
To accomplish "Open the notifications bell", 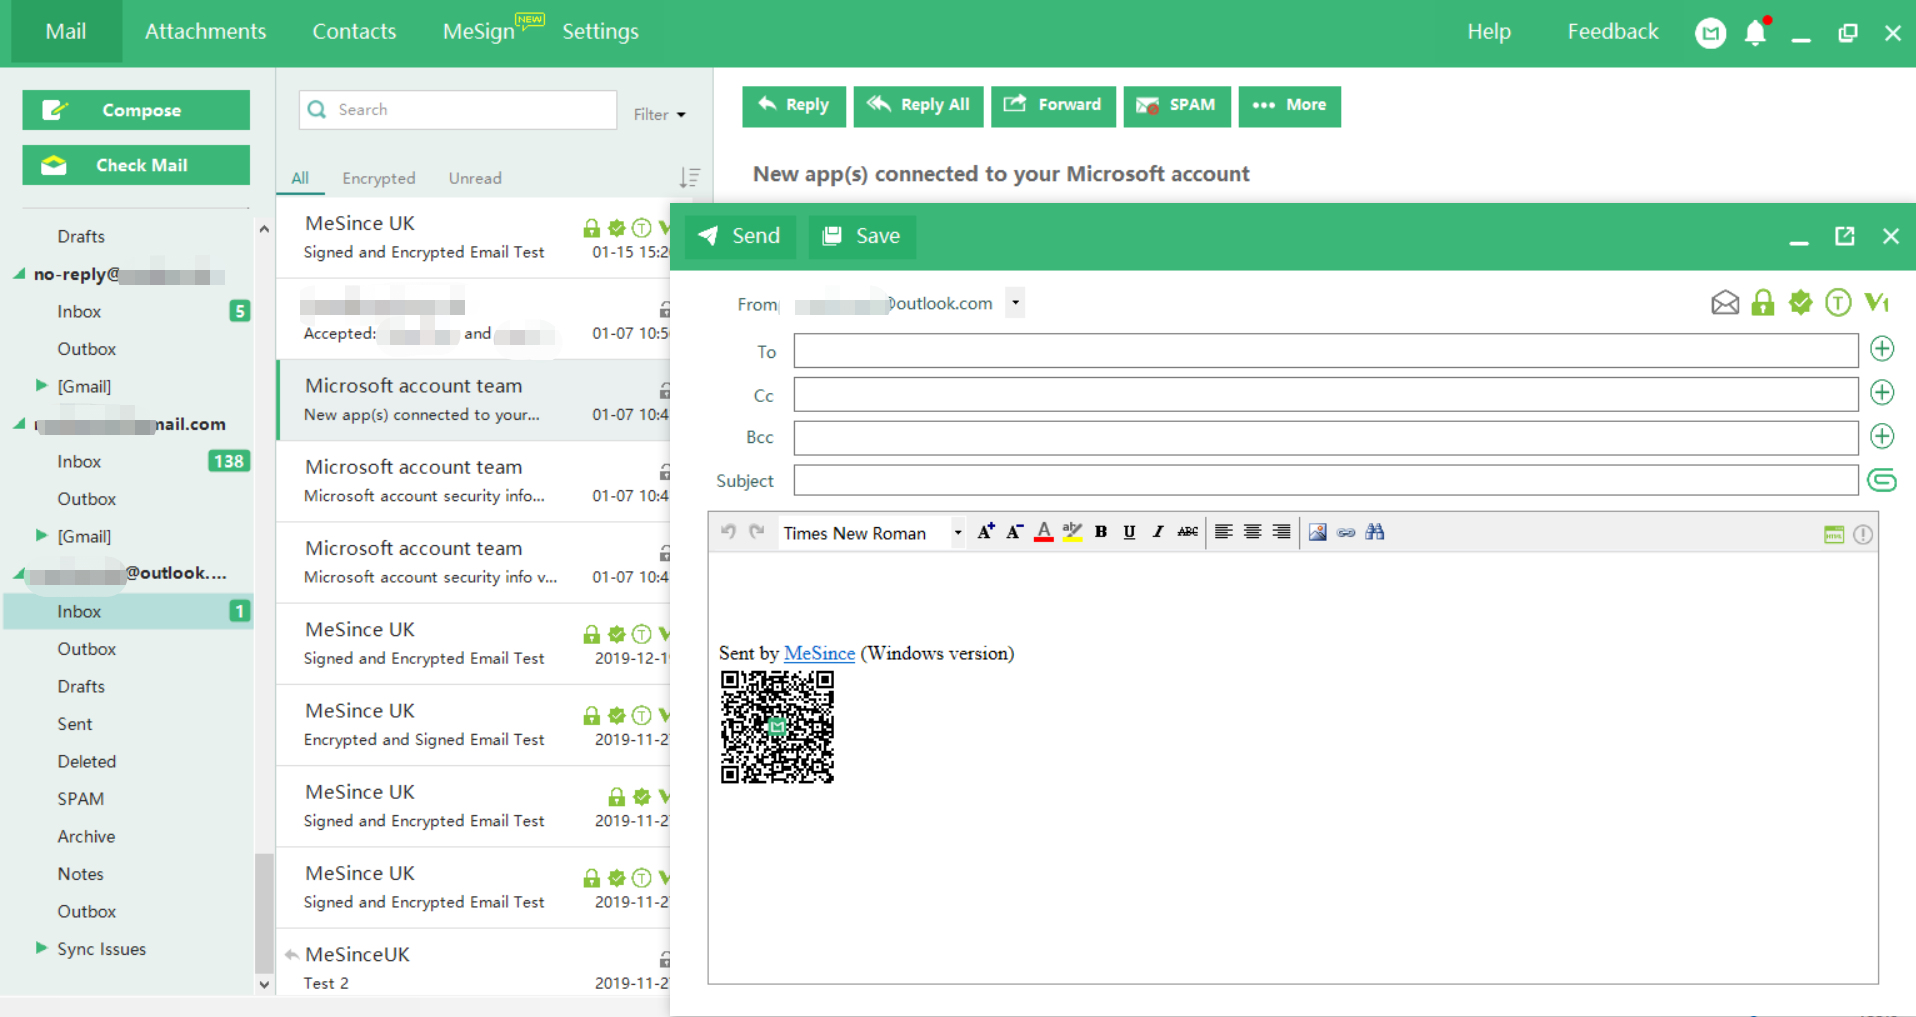I will 1755,33.
